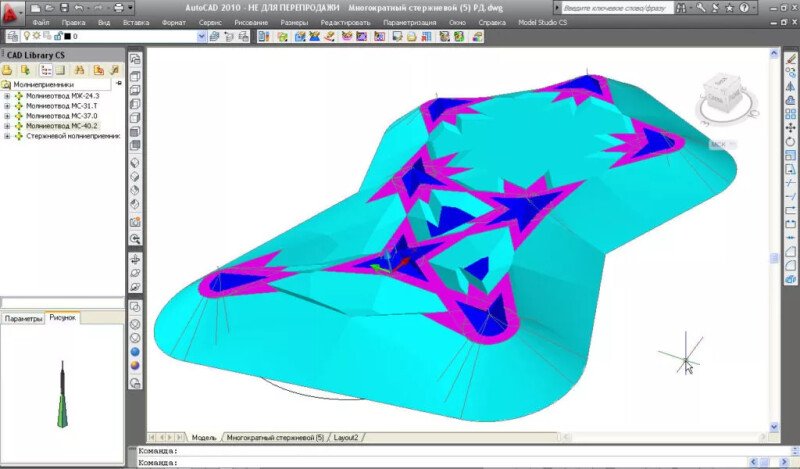
Task: Select the Молниеотвод МС-37.0 library item
Action: (62, 116)
